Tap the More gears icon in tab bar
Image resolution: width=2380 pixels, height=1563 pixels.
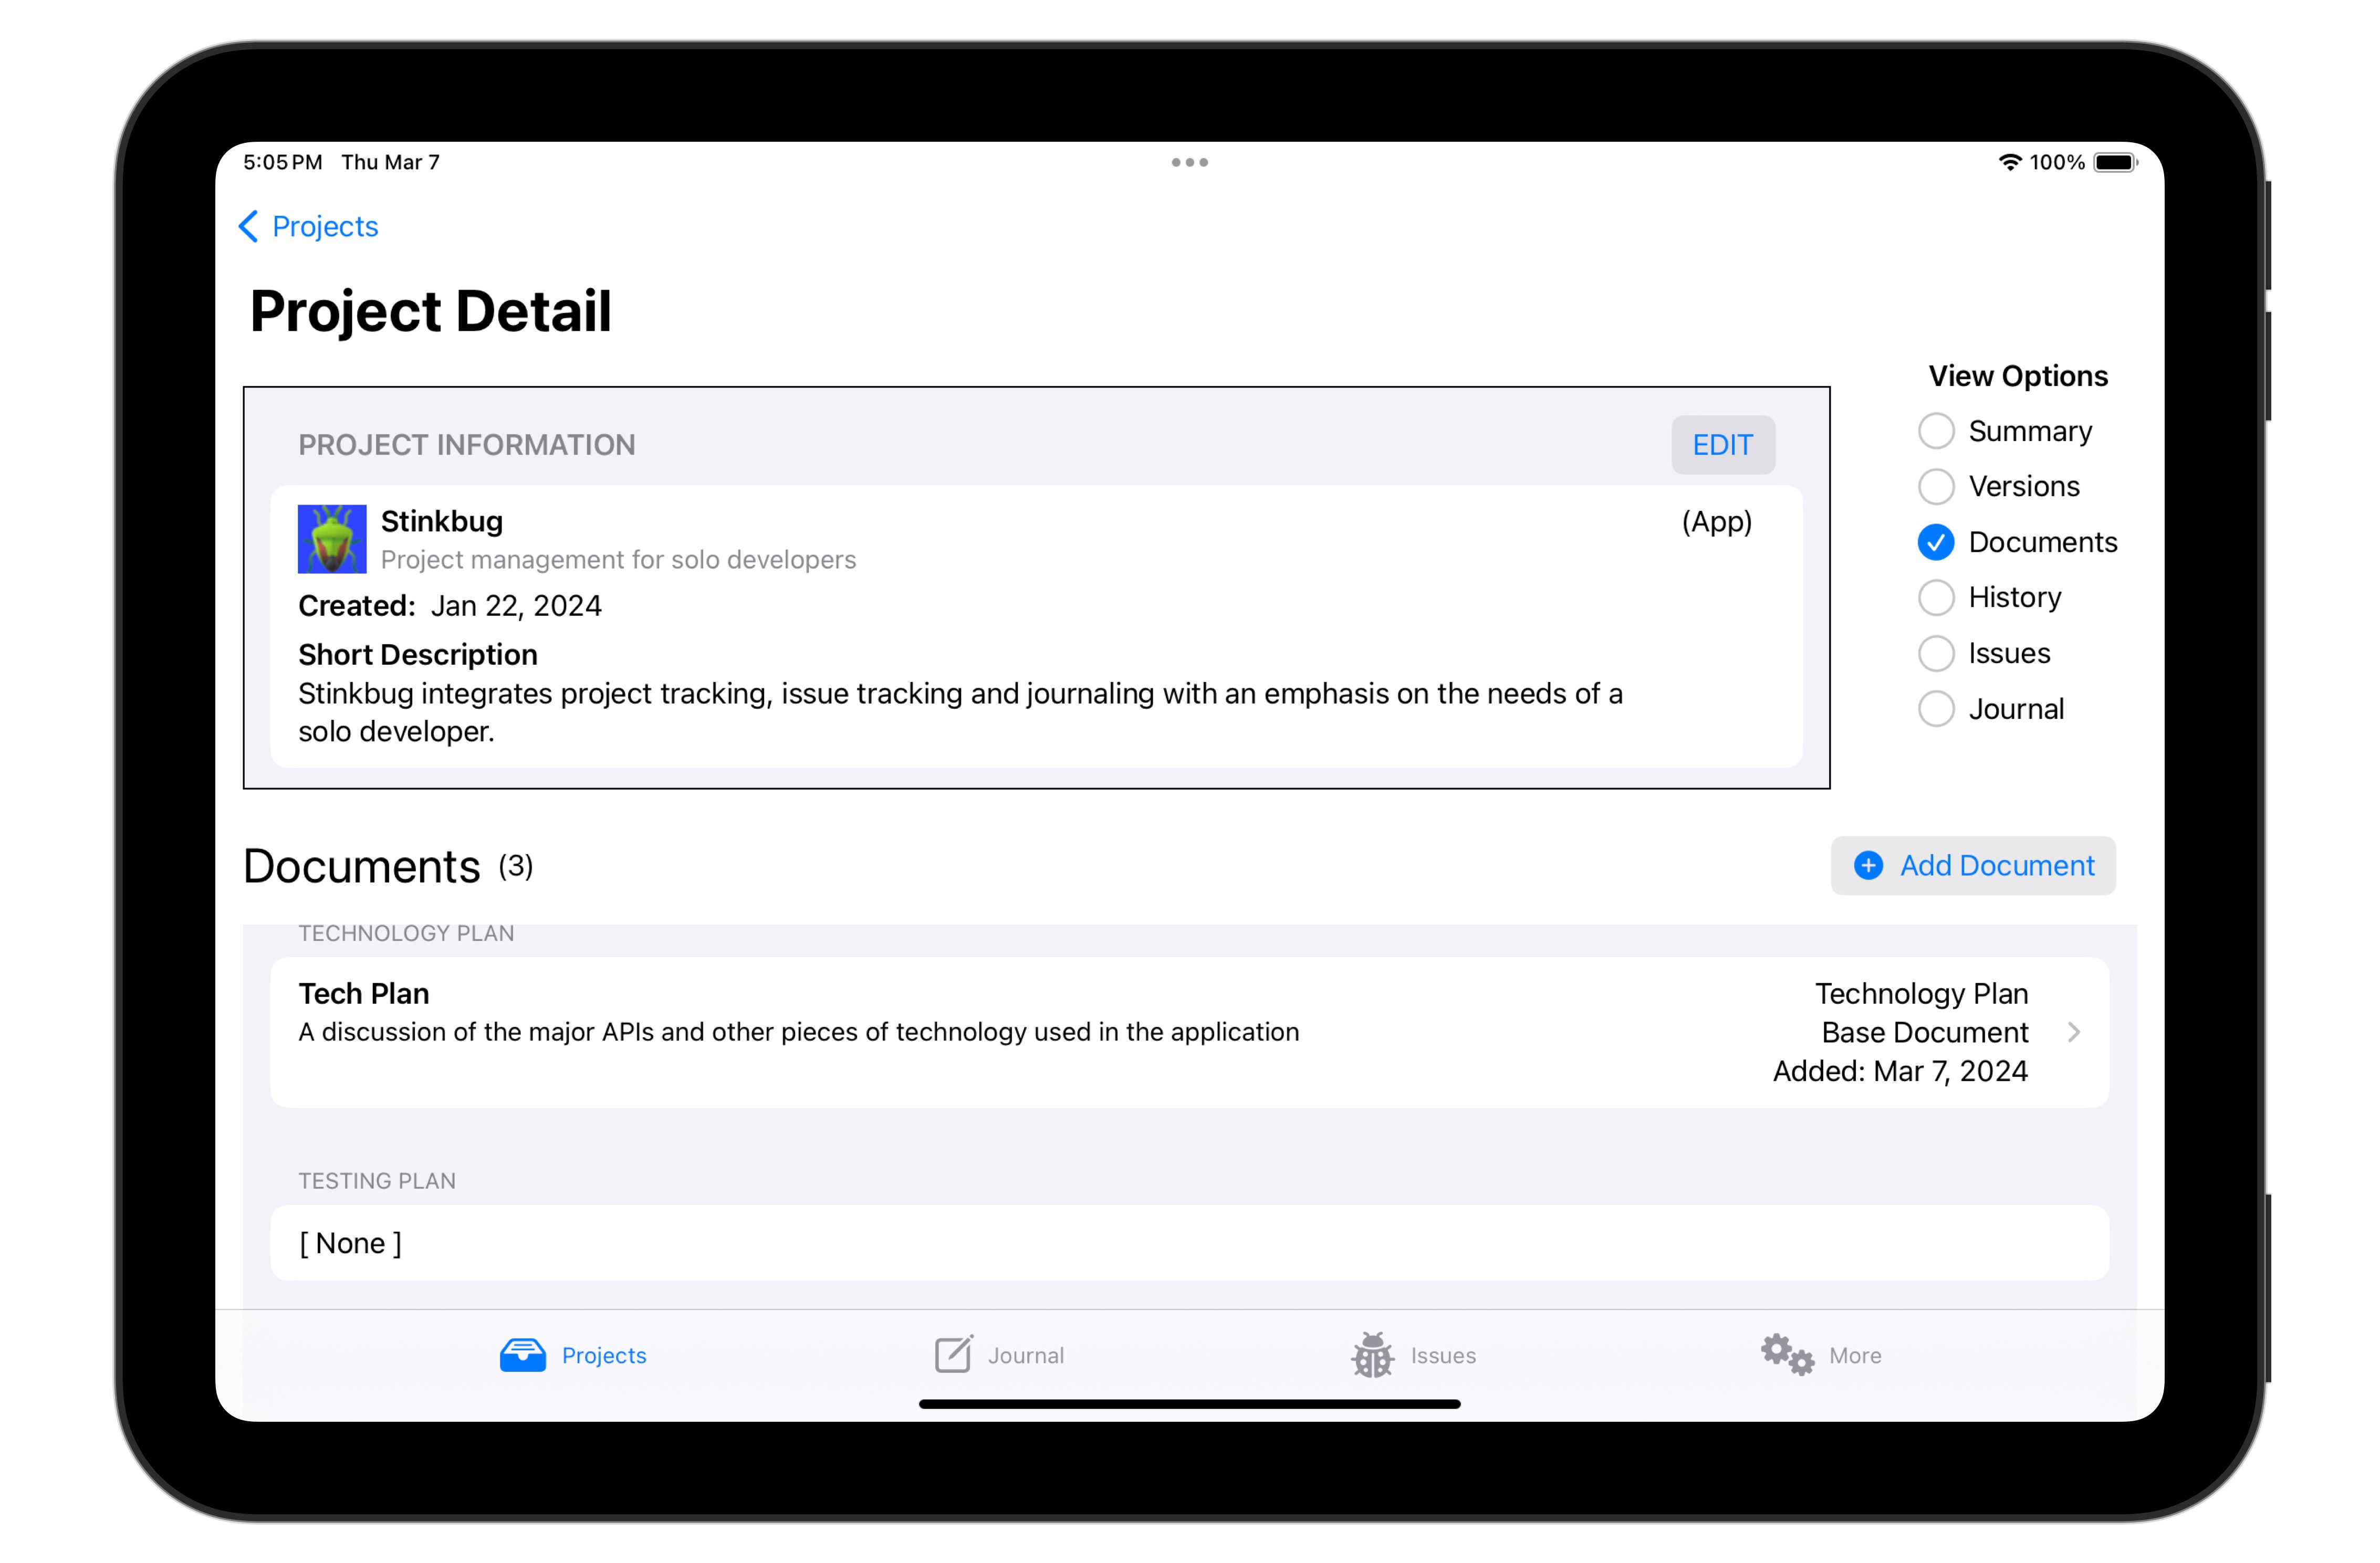(x=1787, y=1355)
